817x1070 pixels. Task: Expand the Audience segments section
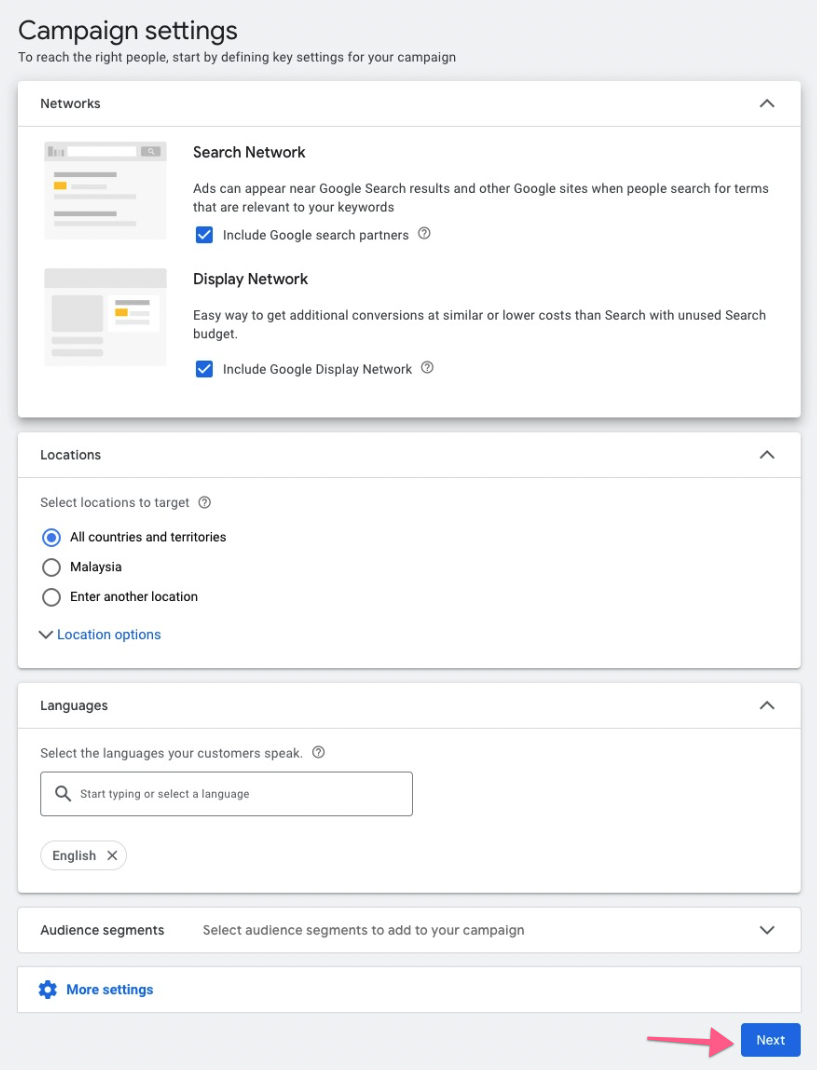coord(767,930)
